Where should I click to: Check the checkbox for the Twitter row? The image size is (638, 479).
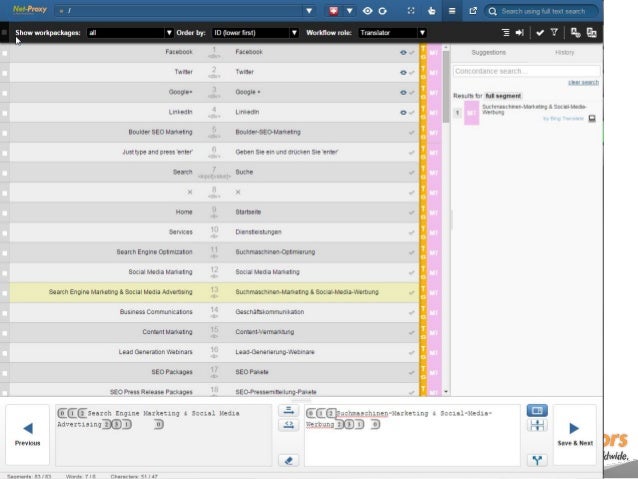coord(5,72)
